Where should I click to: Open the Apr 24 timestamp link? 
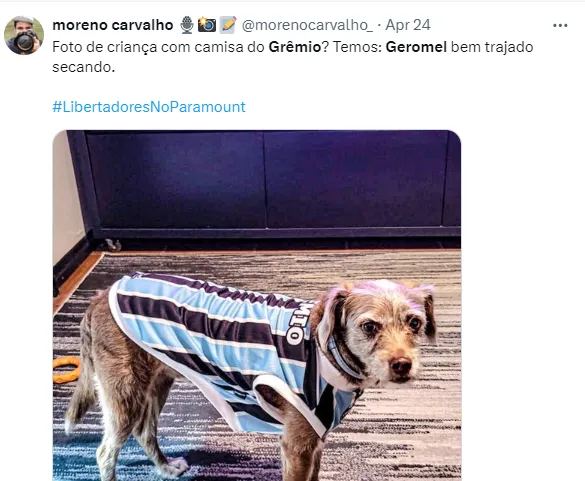tap(408, 25)
